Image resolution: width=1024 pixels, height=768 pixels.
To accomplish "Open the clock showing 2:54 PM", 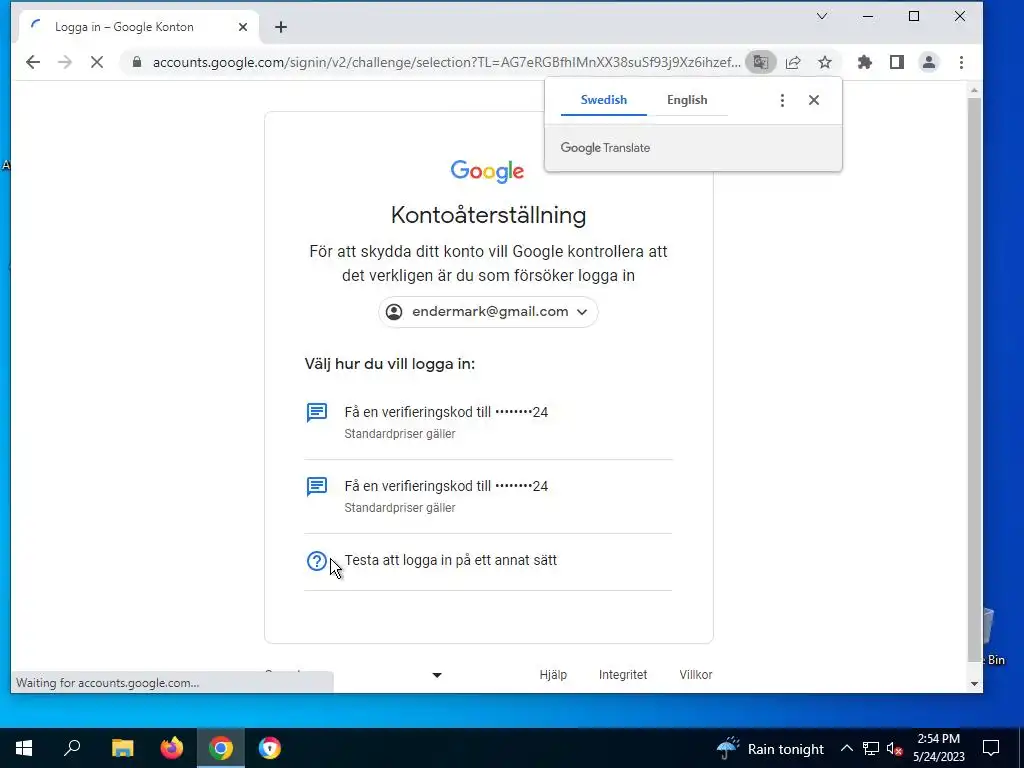I will (938, 748).
